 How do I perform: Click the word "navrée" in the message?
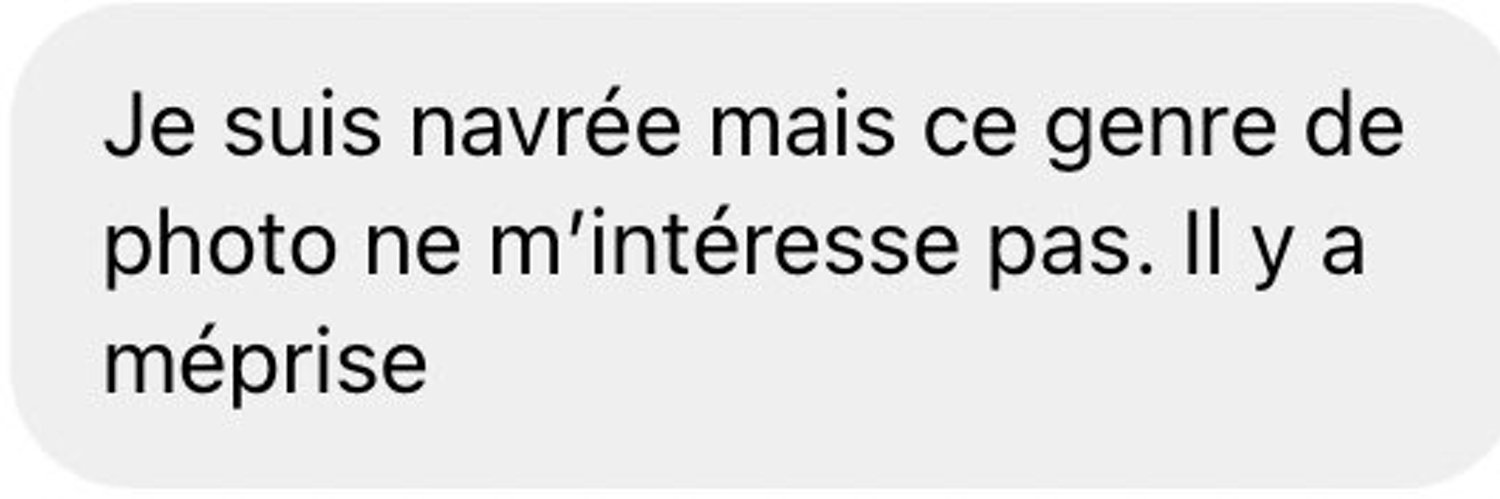click(545, 130)
